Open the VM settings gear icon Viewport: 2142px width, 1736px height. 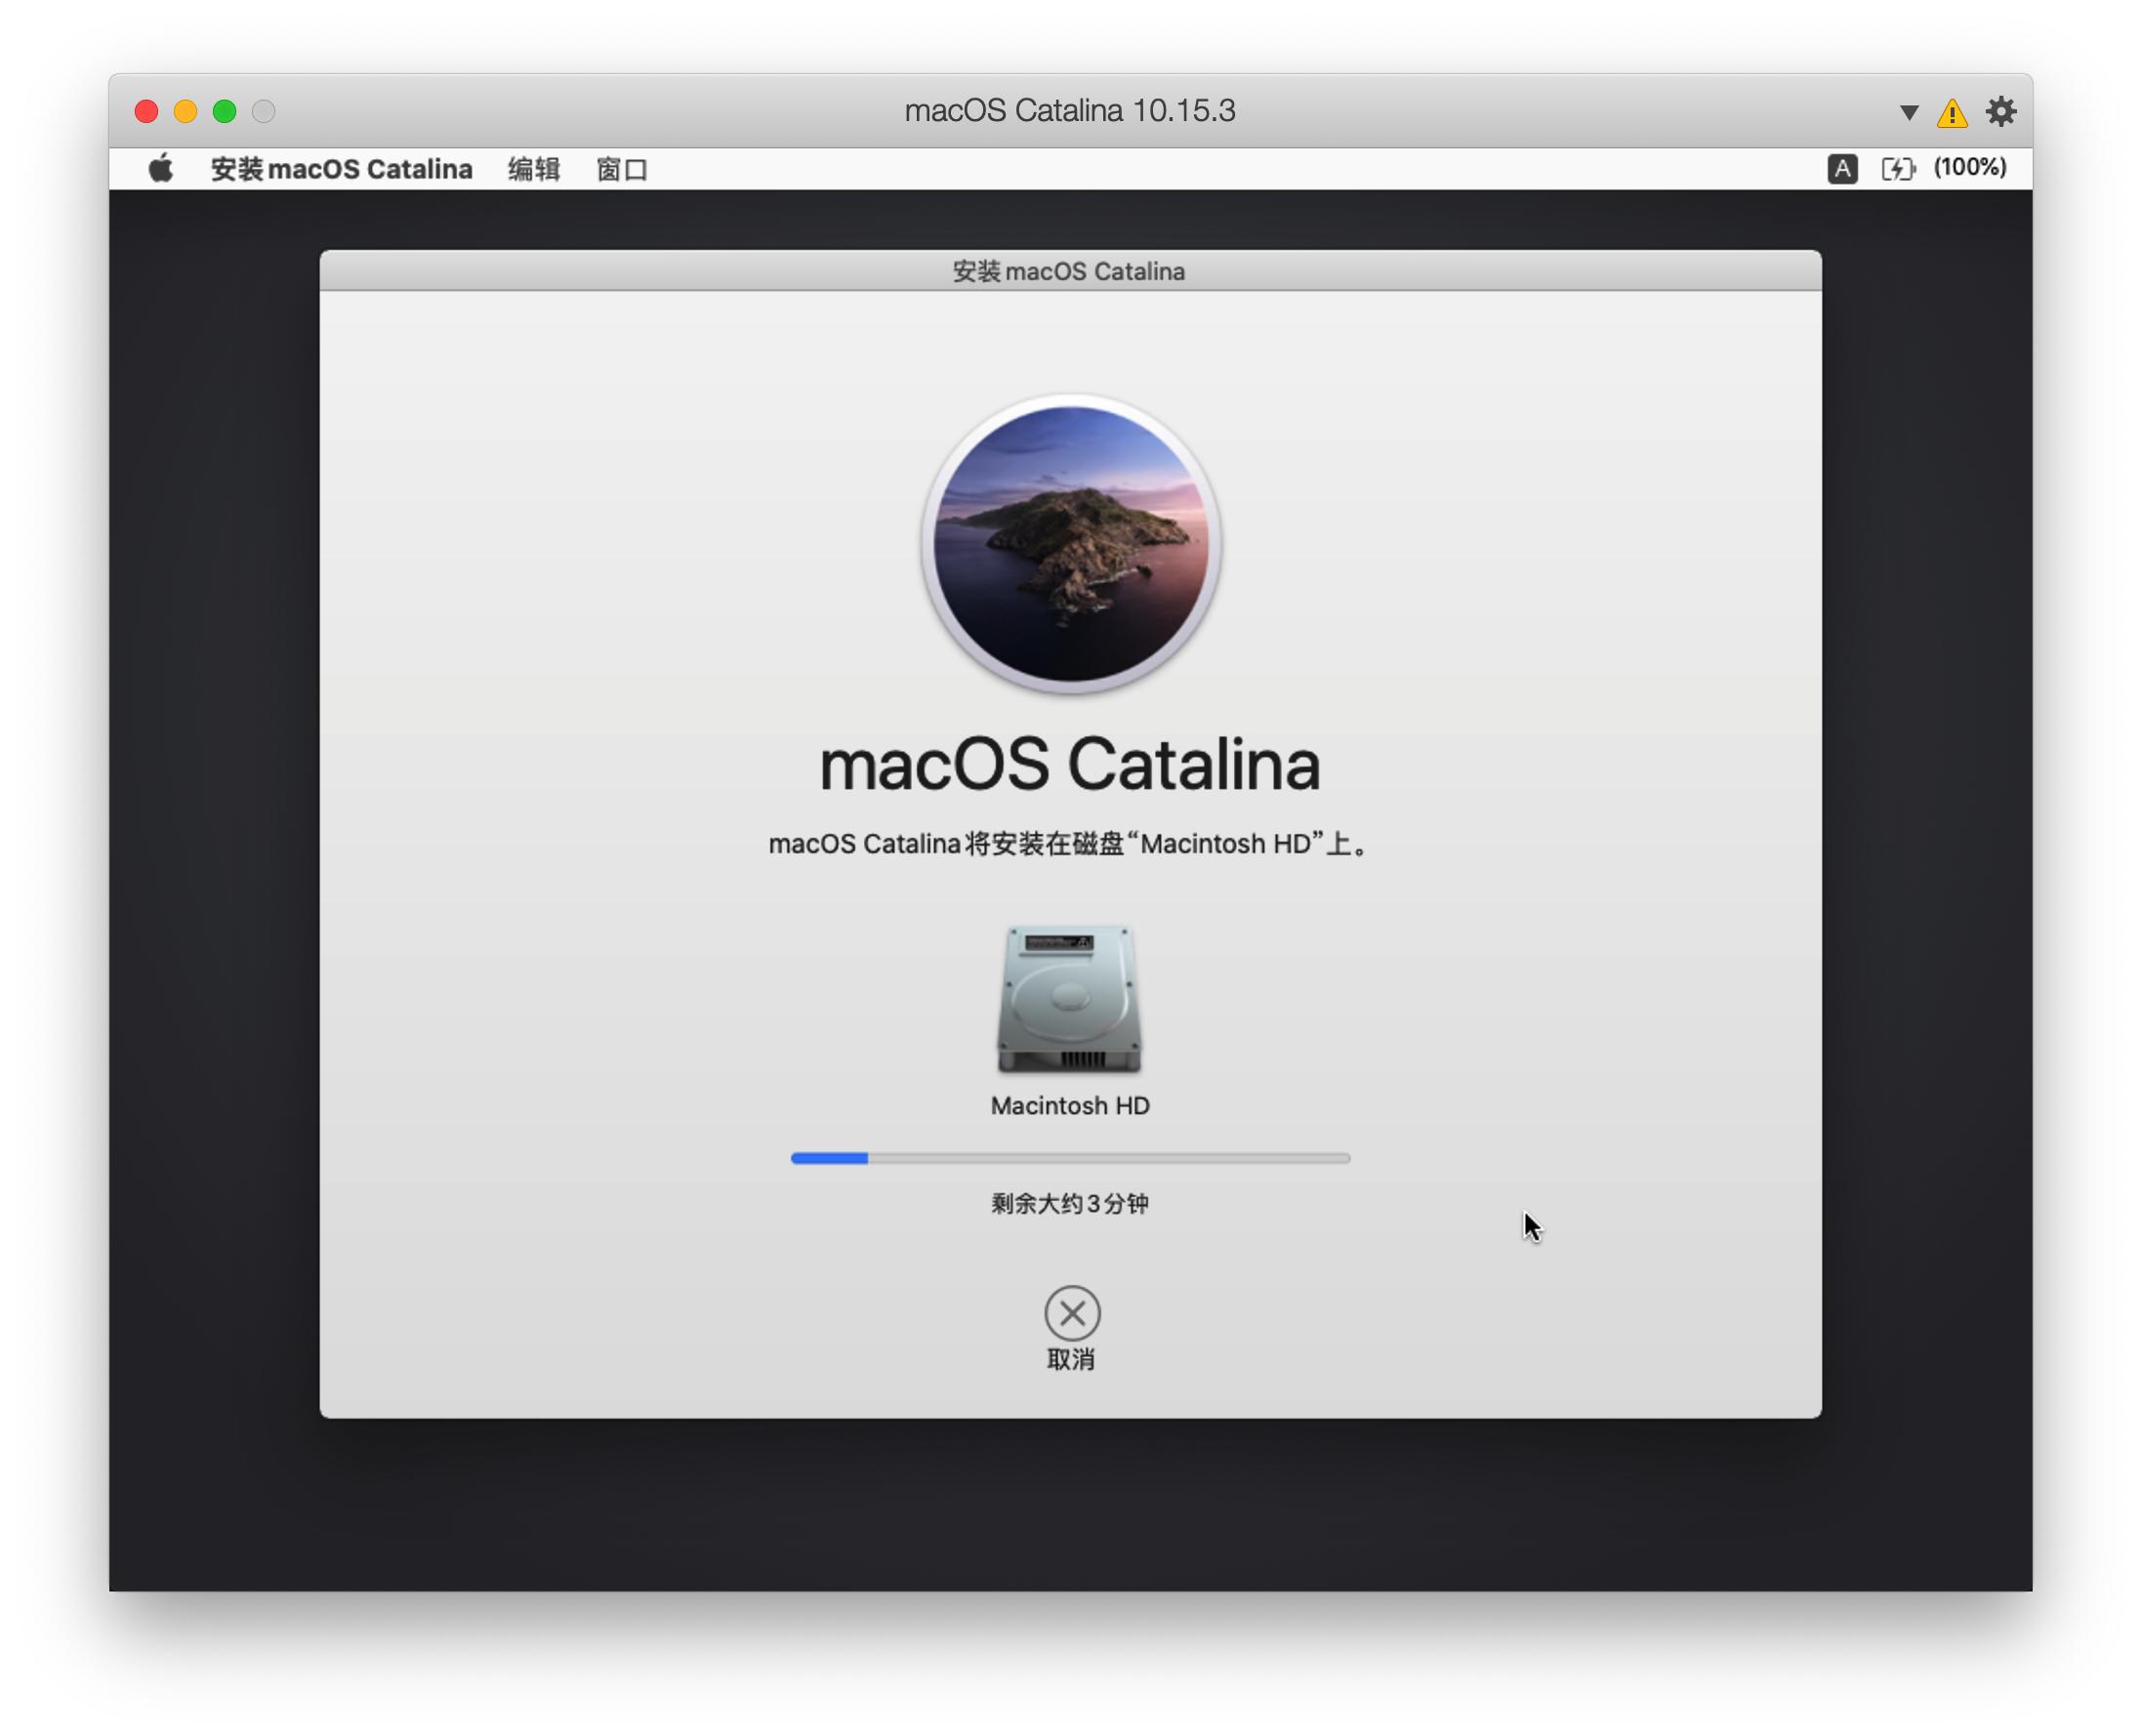tap(2000, 111)
